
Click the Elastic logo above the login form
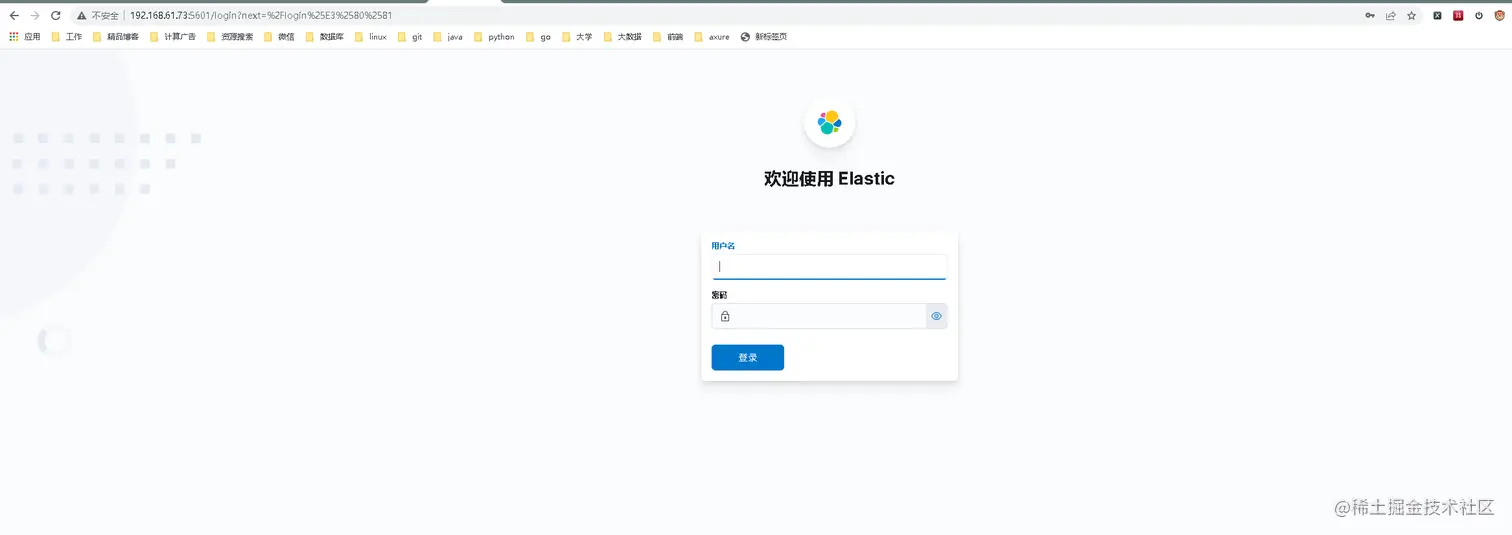click(829, 122)
